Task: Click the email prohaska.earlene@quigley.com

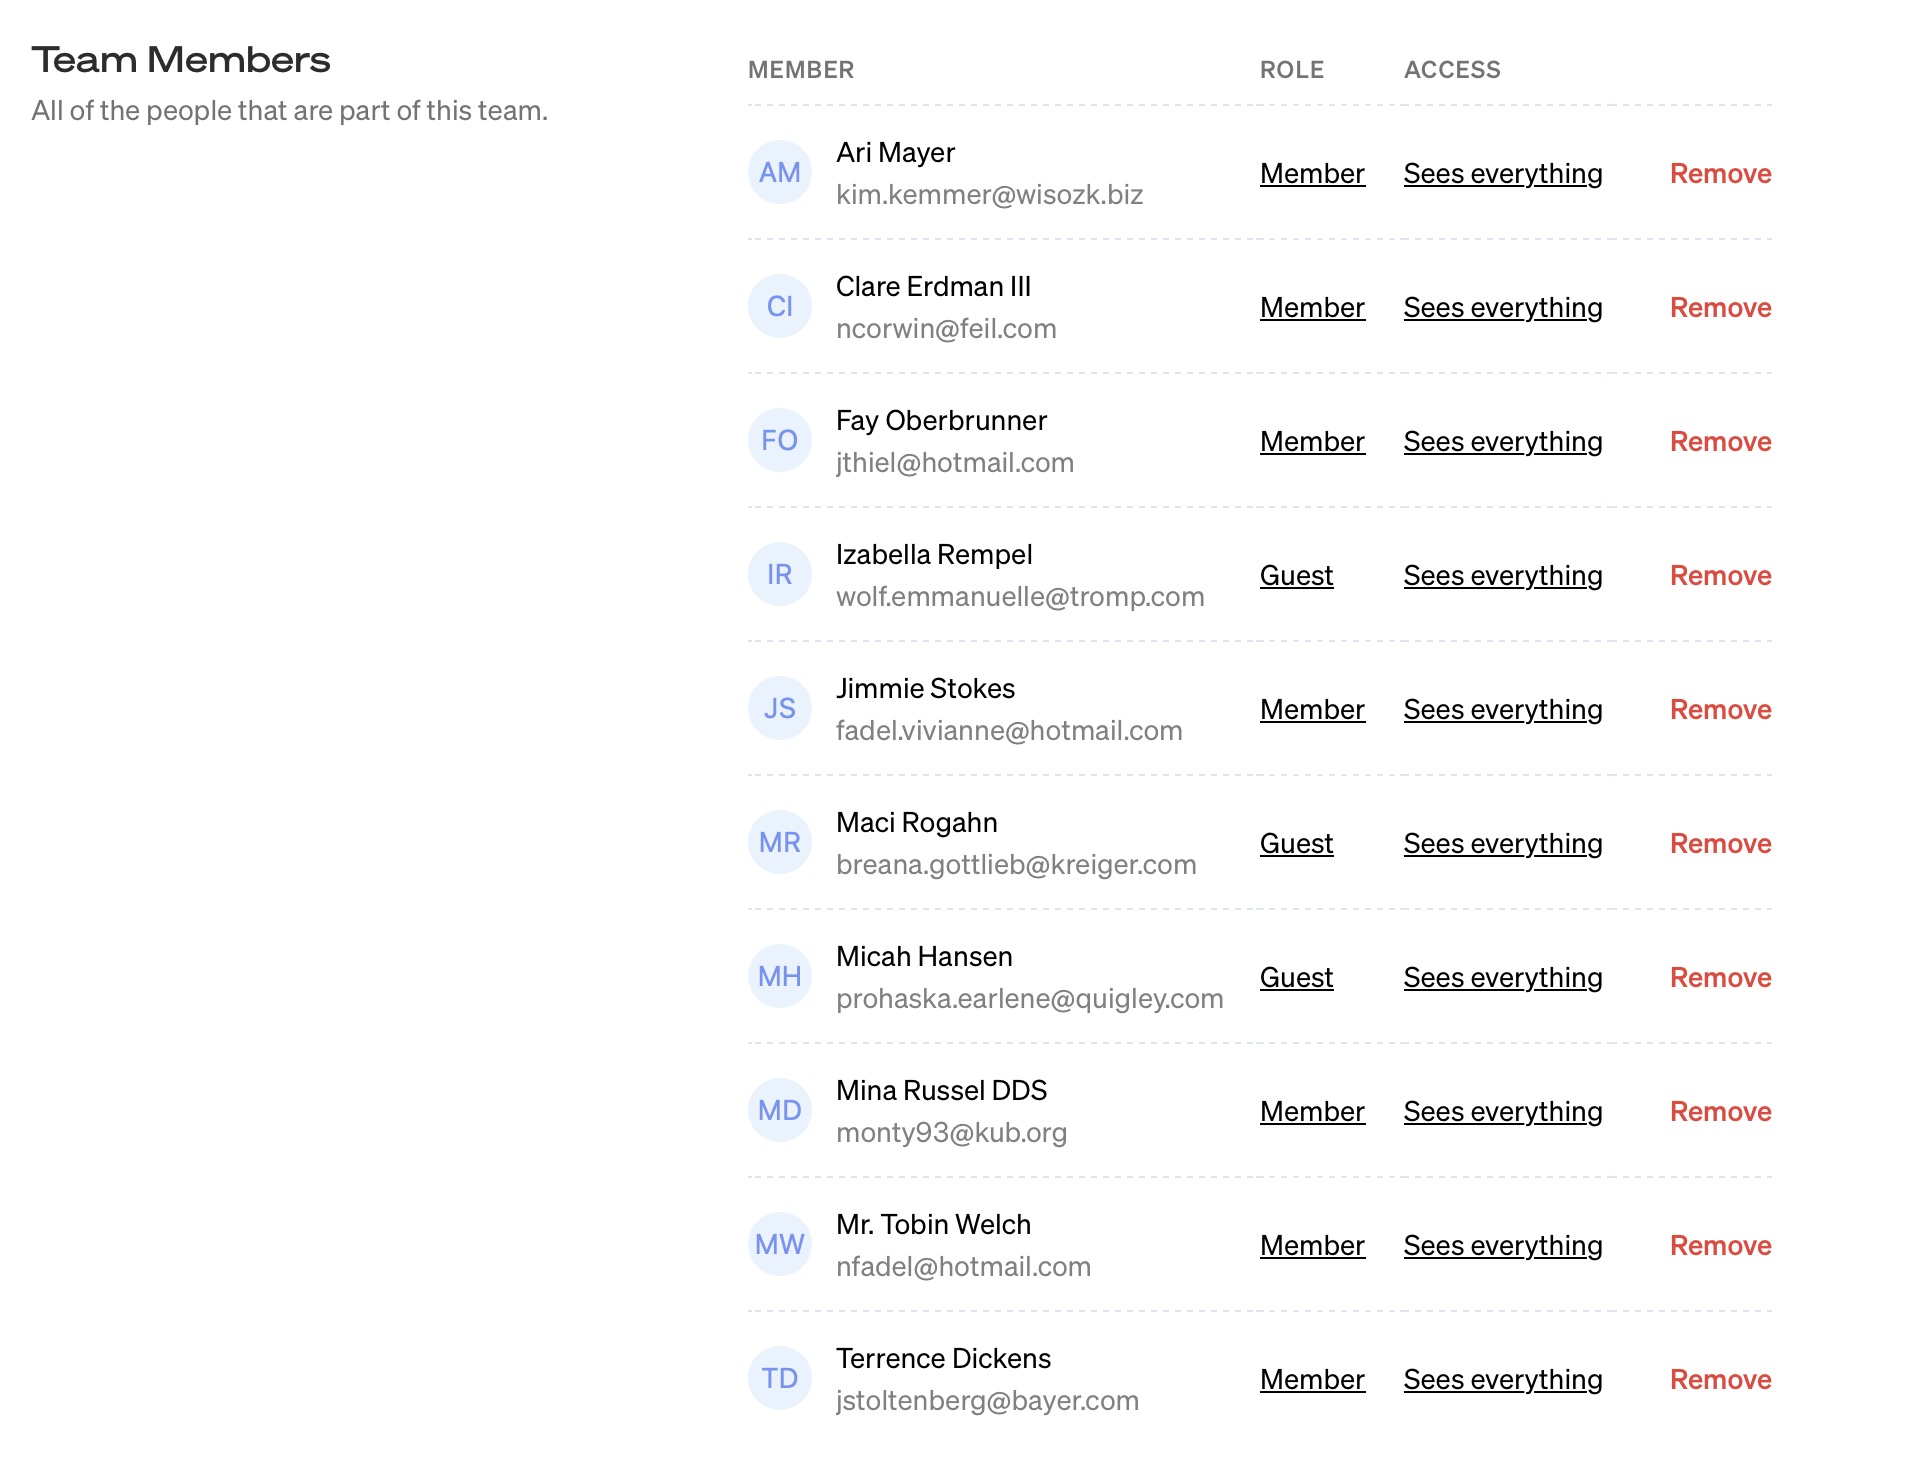Action: click(x=1030, y=998)
